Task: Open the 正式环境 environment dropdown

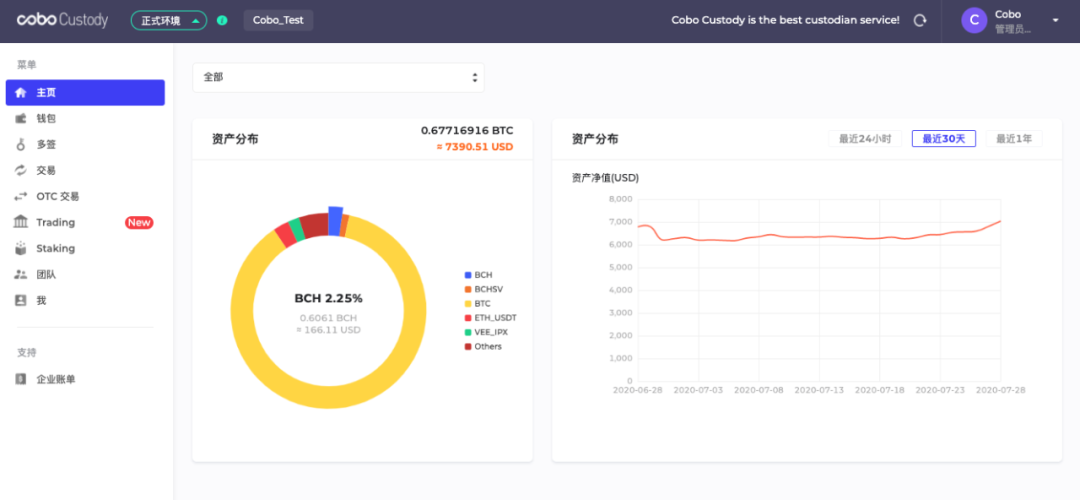Action: [168, 20]
